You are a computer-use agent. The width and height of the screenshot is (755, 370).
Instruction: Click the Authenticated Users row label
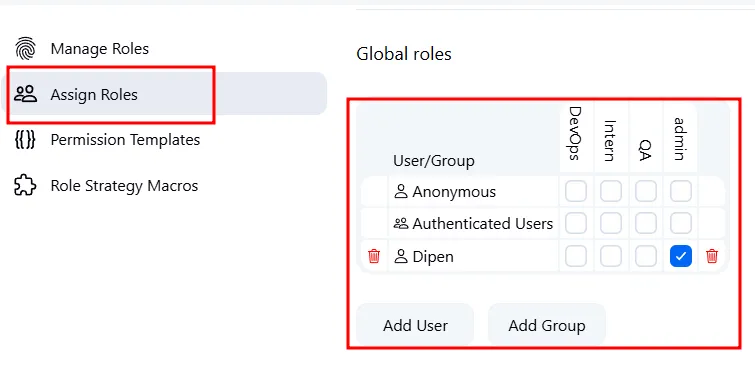click(x=482, y=224)
